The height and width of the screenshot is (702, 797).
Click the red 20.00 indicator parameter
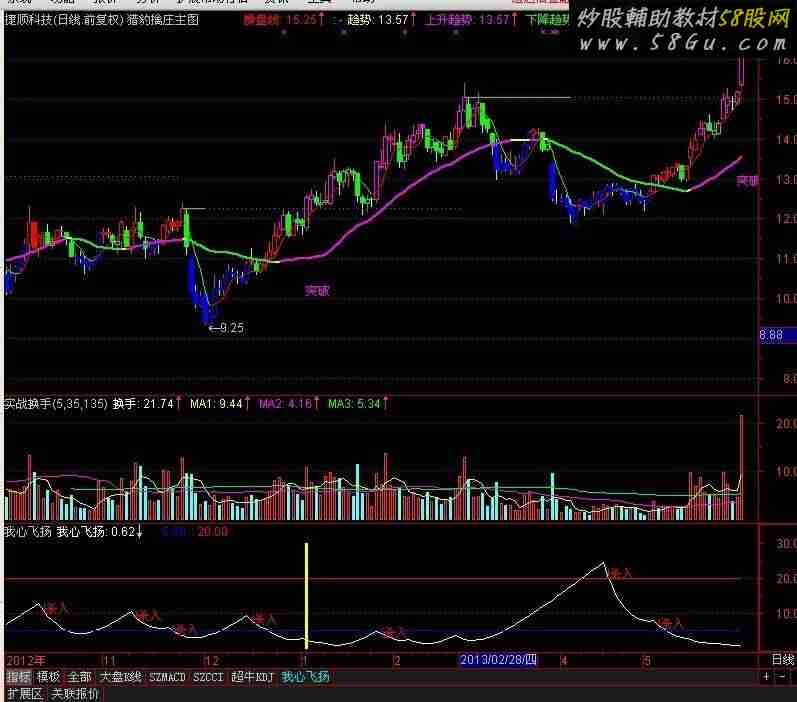point(212,532)
